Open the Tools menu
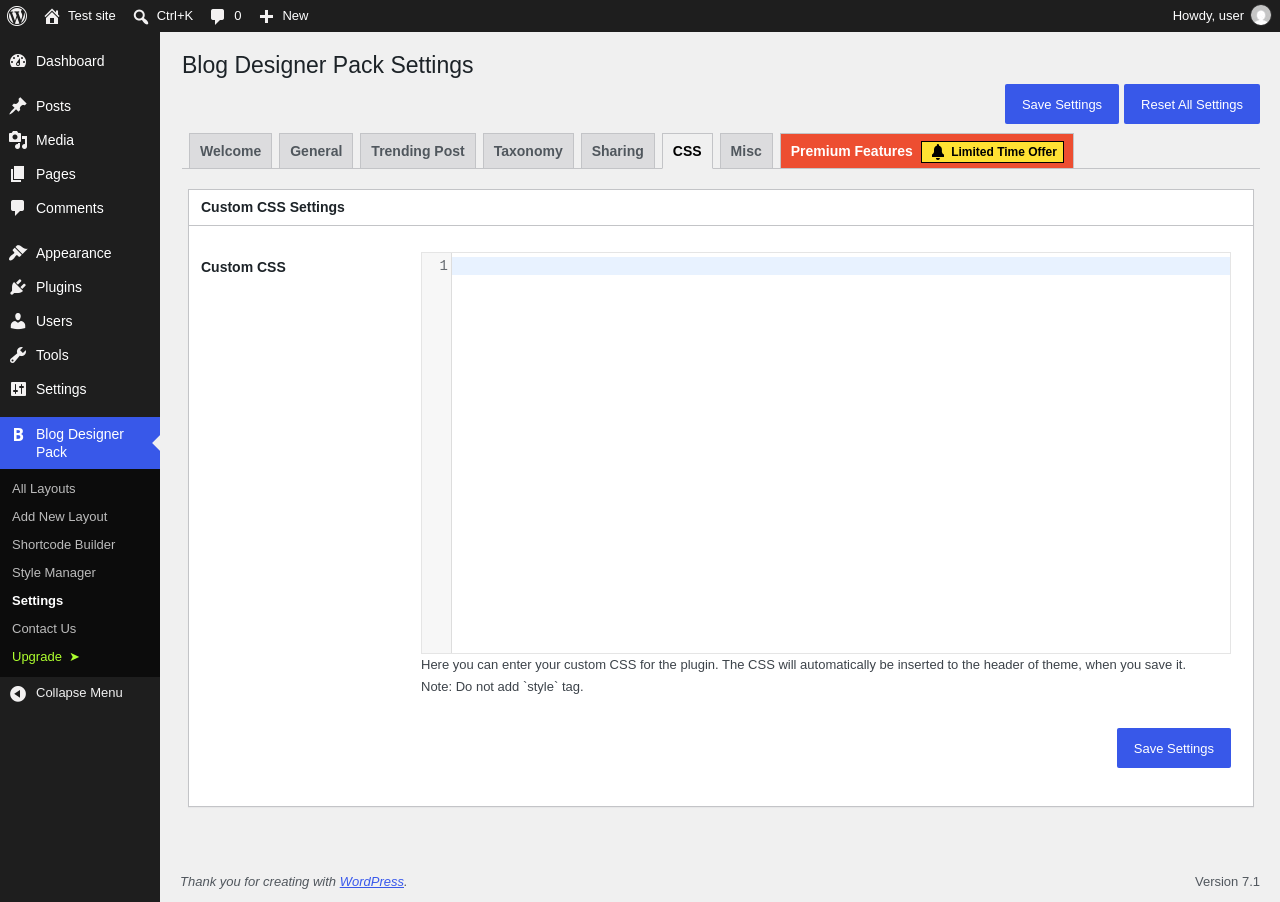This screenshot has width=1280, height=902. pyautogui.click(x=80, y=355)
